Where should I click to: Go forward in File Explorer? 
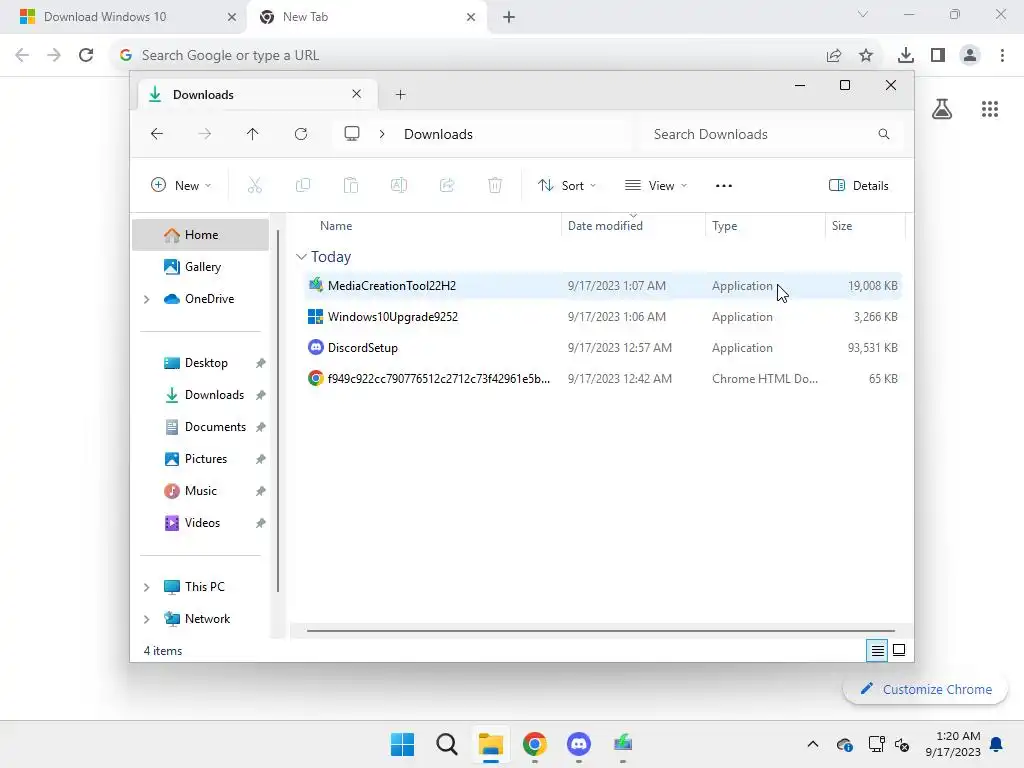205,134
